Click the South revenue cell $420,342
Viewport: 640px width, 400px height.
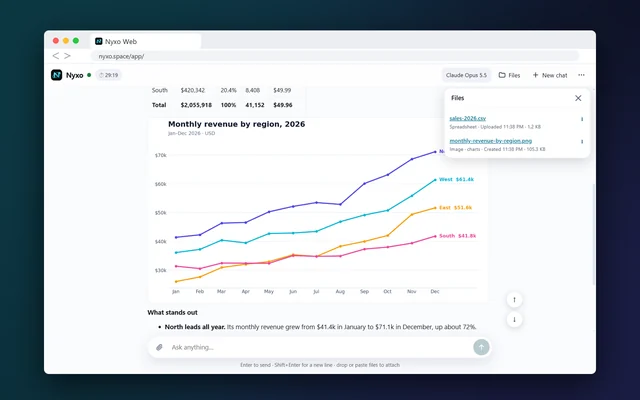pyautogui.click(x=193, y=90)
